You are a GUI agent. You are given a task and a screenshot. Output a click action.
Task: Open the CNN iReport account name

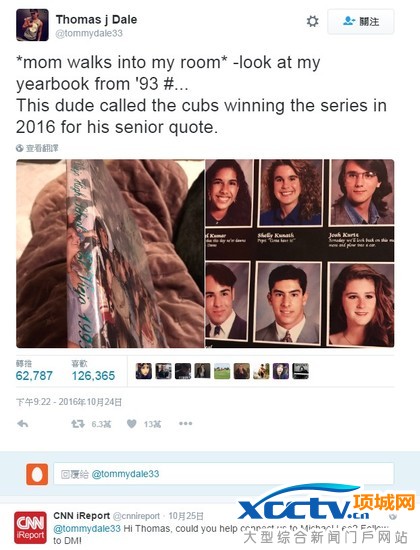pyautogui.click(x=82, y=516)
